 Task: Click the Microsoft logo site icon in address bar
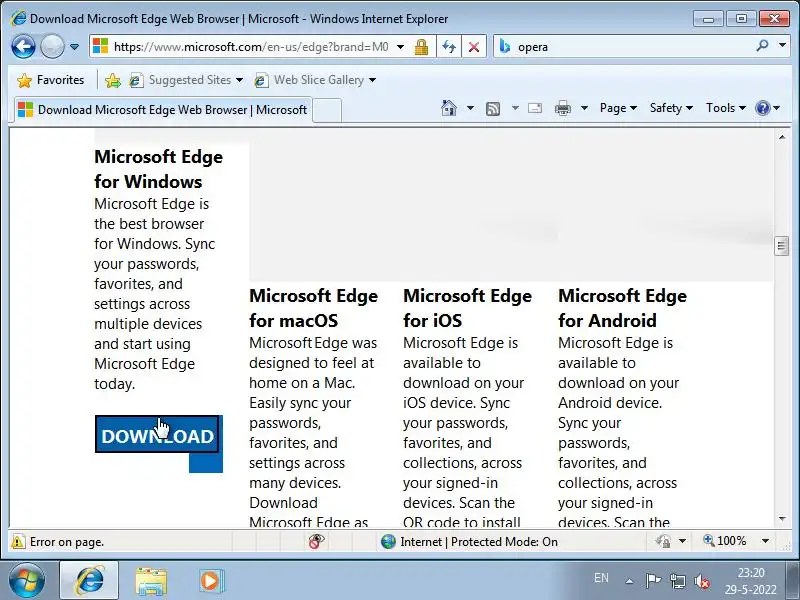[100, 46]
